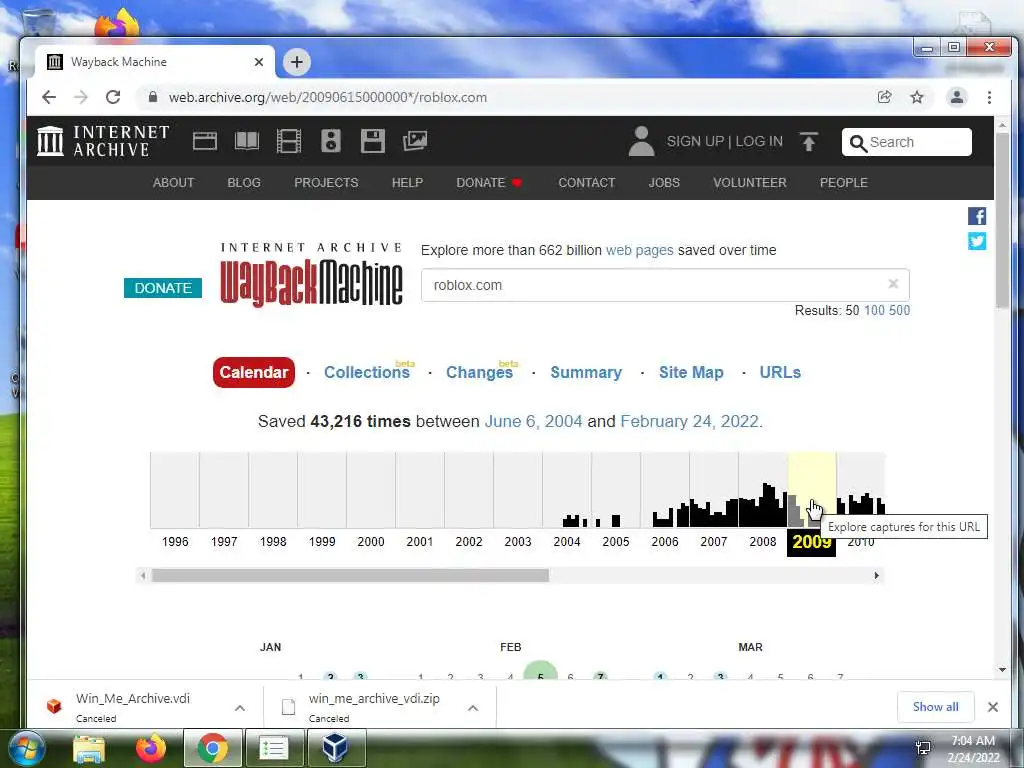The height and width of the screenshot is (768, 1024).
Task: Bookmark this page with star icon
Action: pos(917,97)
